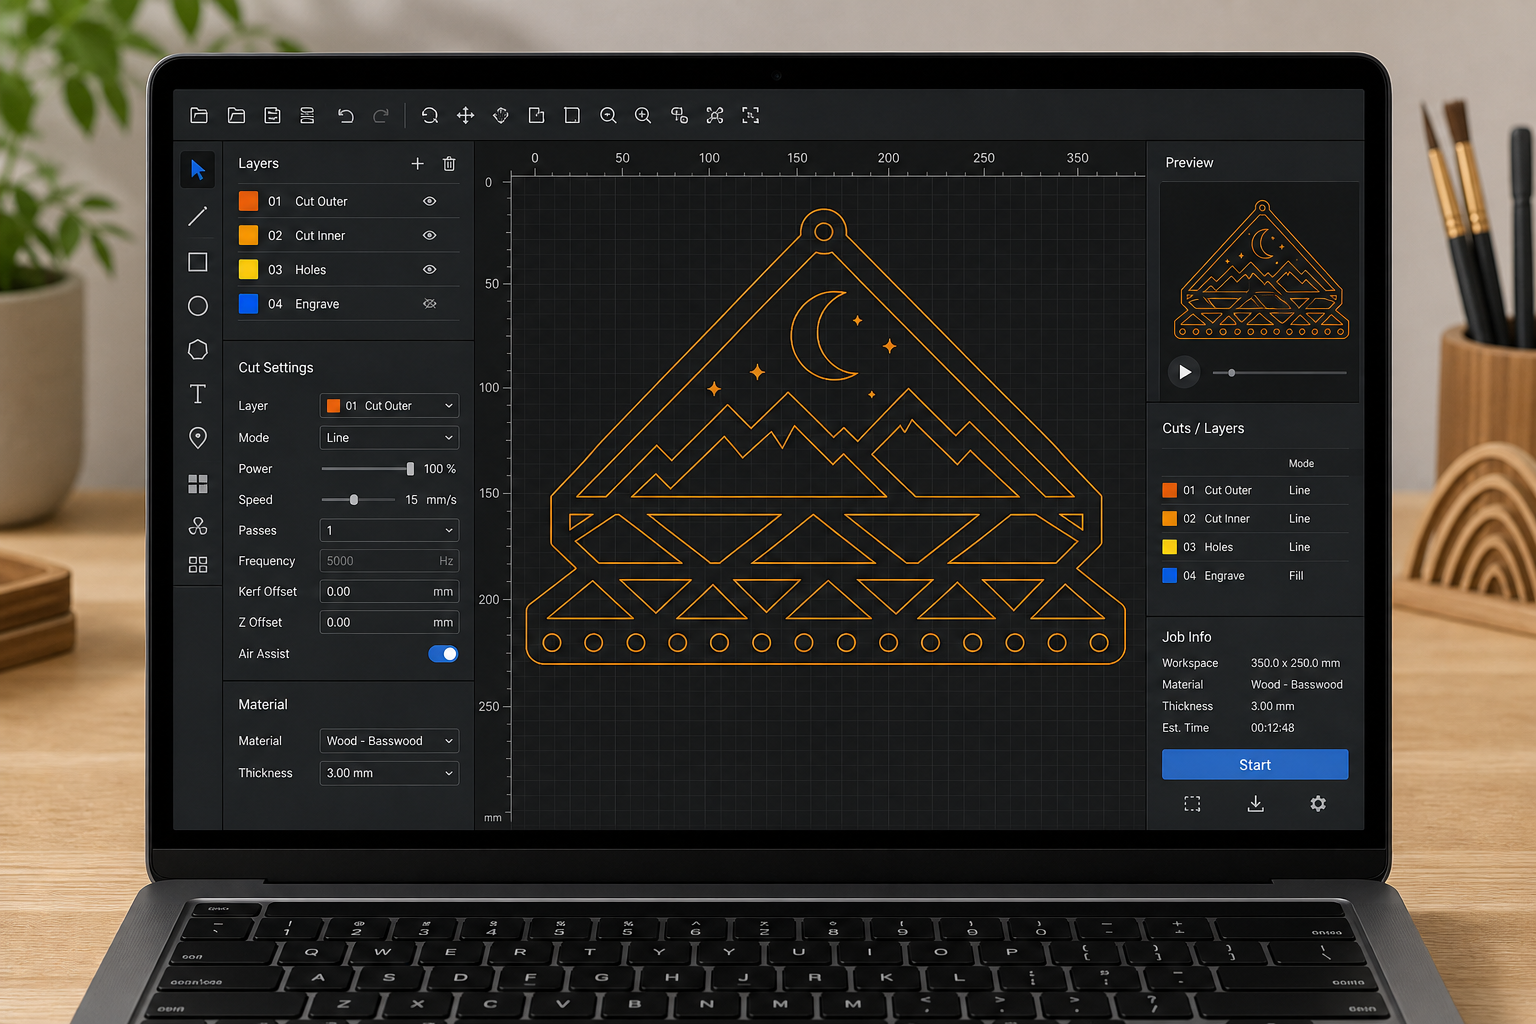1536x1024 pixels.
Task: Click the Est. Time value 00:12:48
Action: (1272, 728)
